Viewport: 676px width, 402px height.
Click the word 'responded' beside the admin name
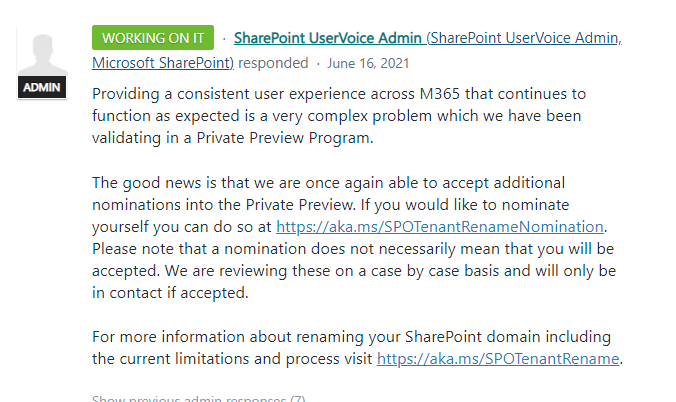[273, 63]
